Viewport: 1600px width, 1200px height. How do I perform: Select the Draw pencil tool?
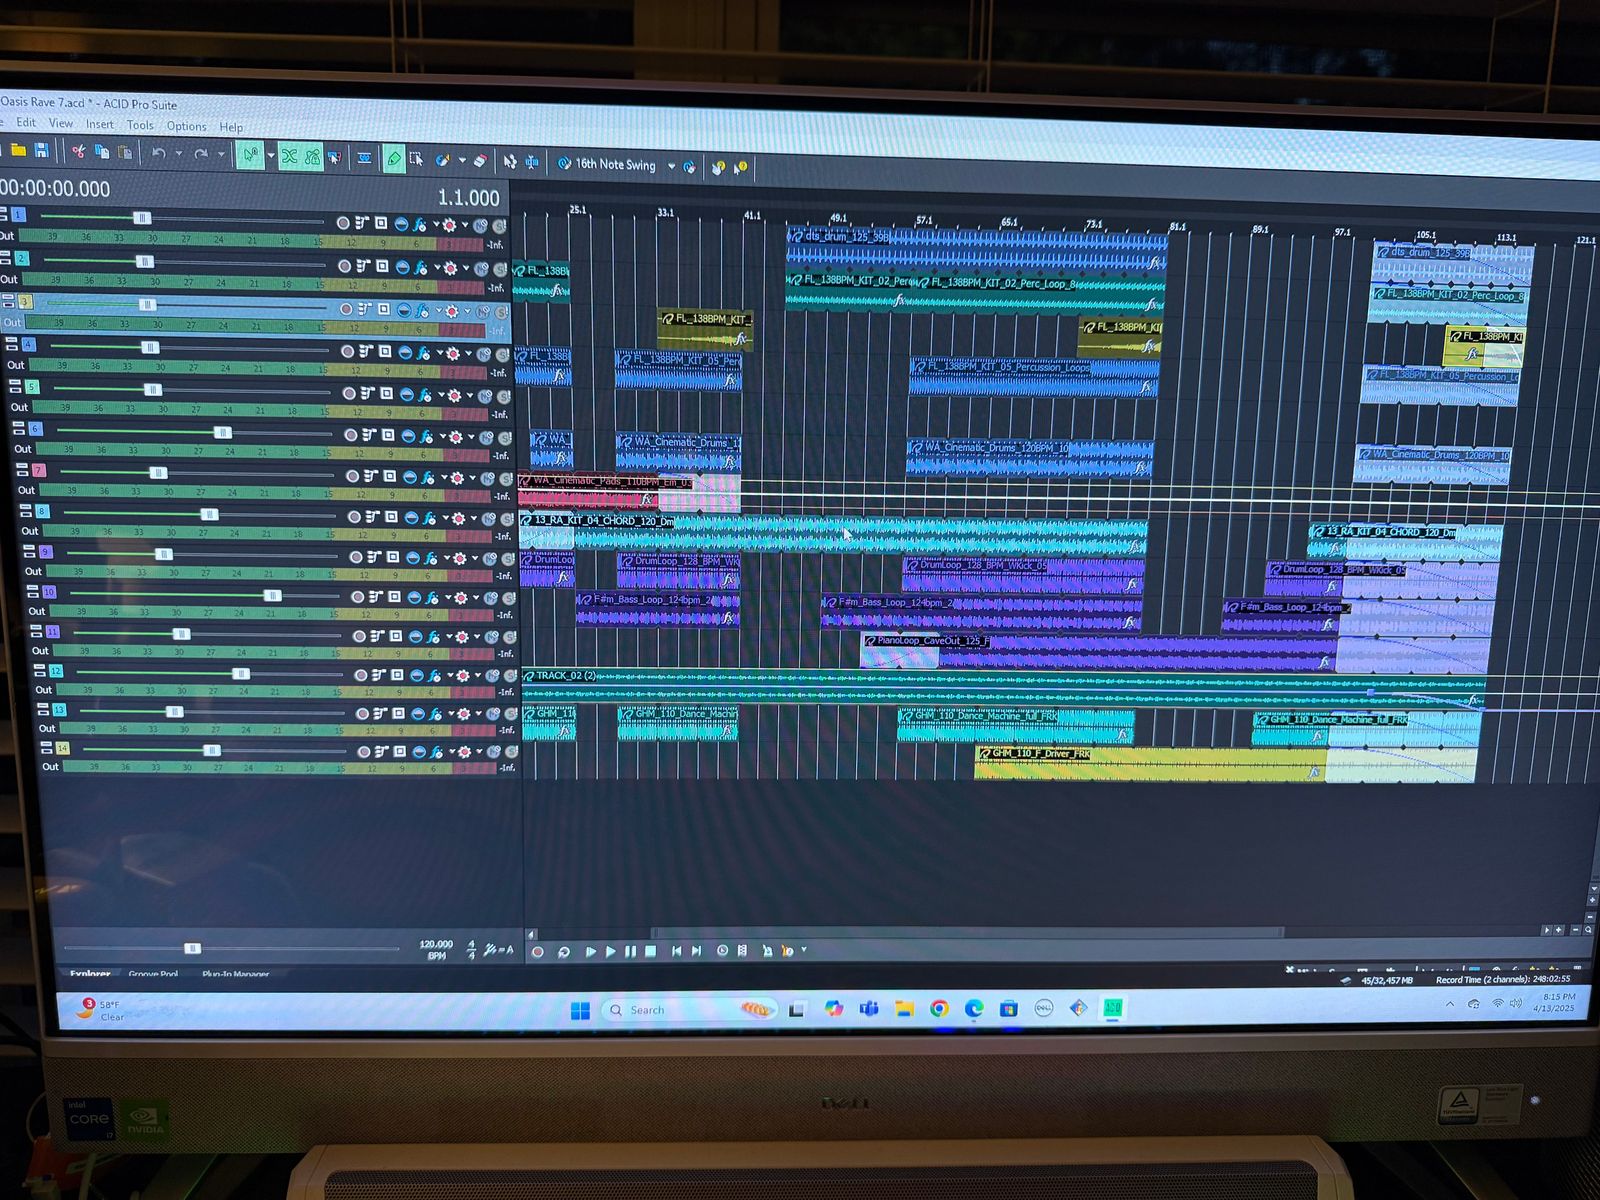(394, 158)
